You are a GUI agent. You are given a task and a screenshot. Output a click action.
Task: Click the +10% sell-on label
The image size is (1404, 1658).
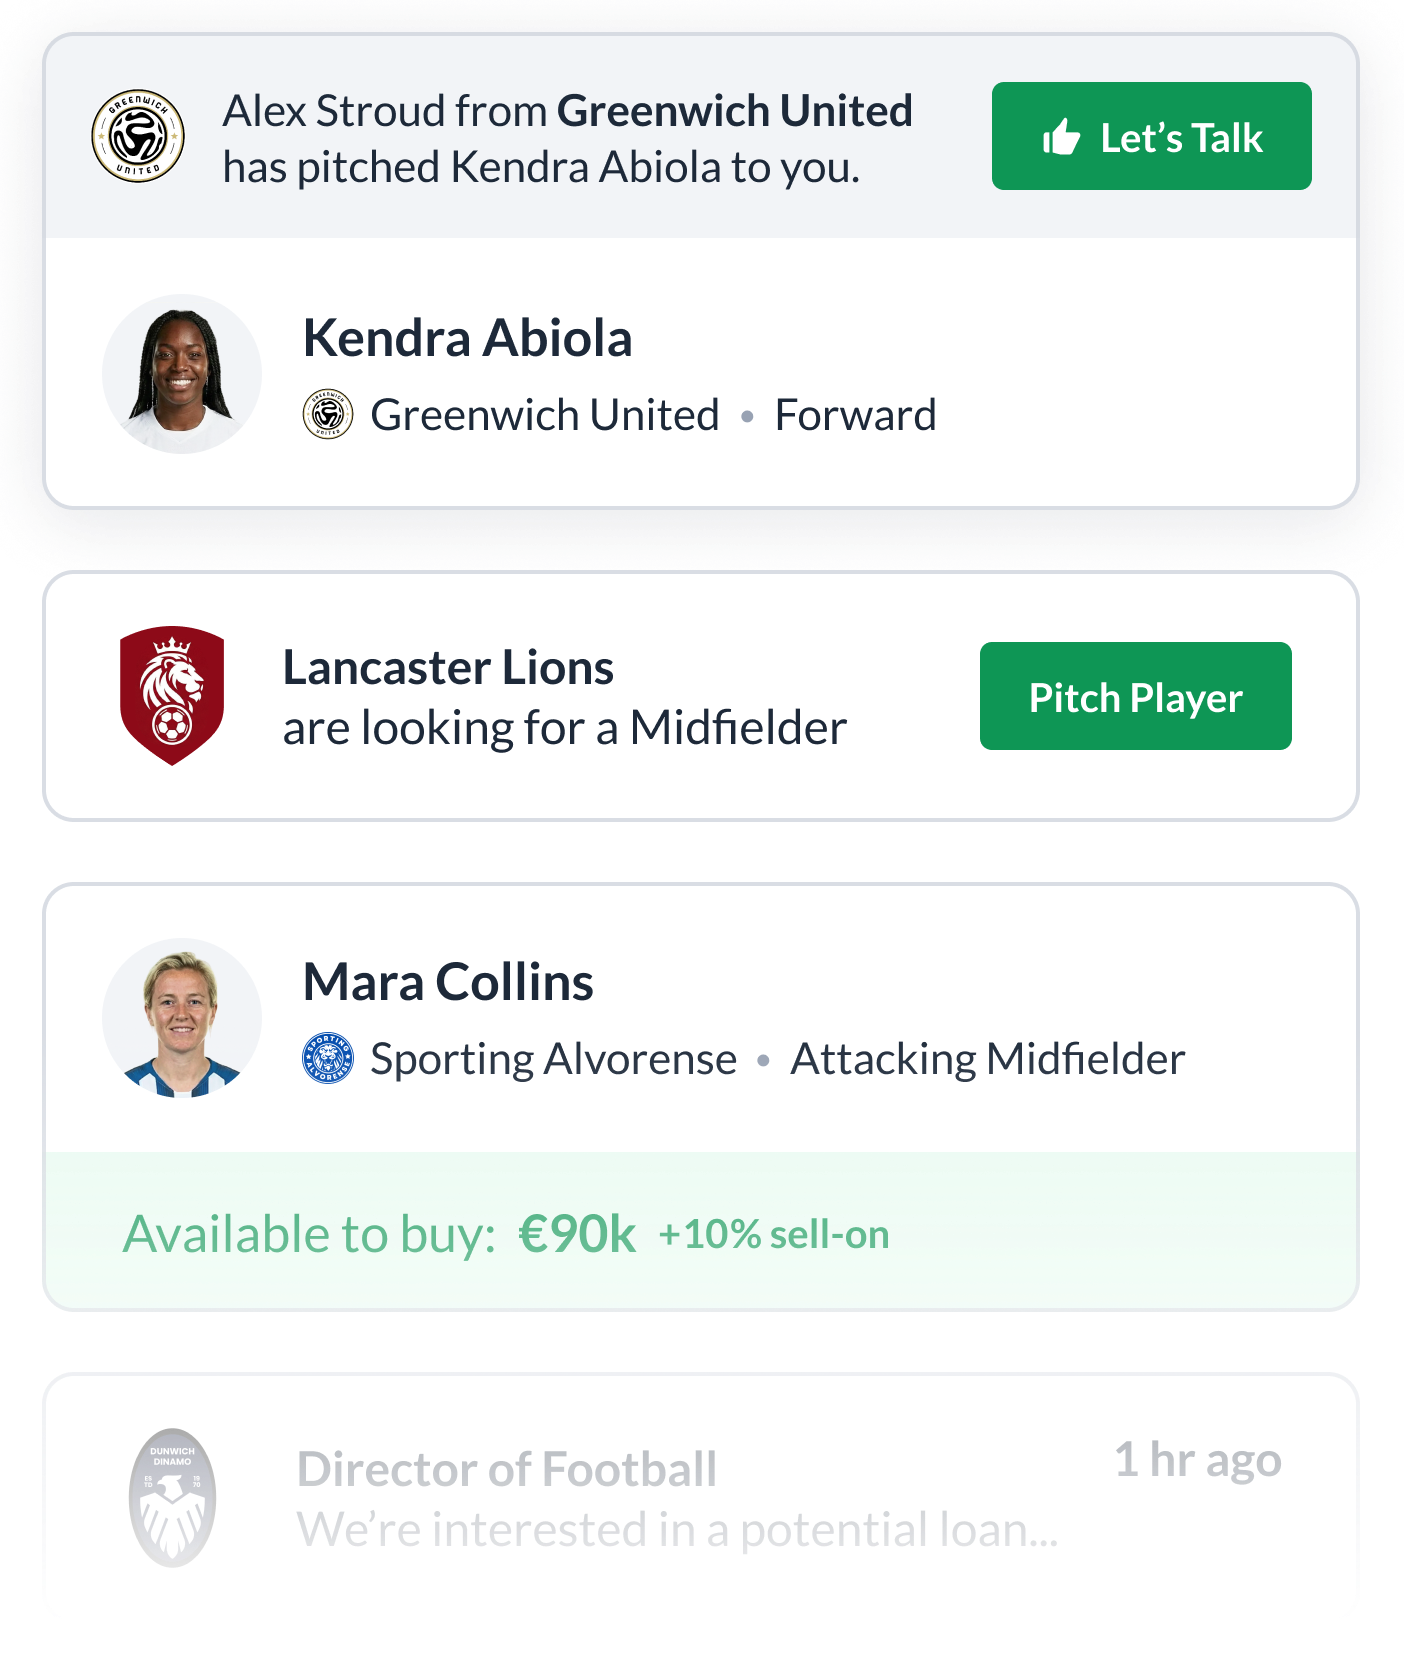(x=774, y=1235)
